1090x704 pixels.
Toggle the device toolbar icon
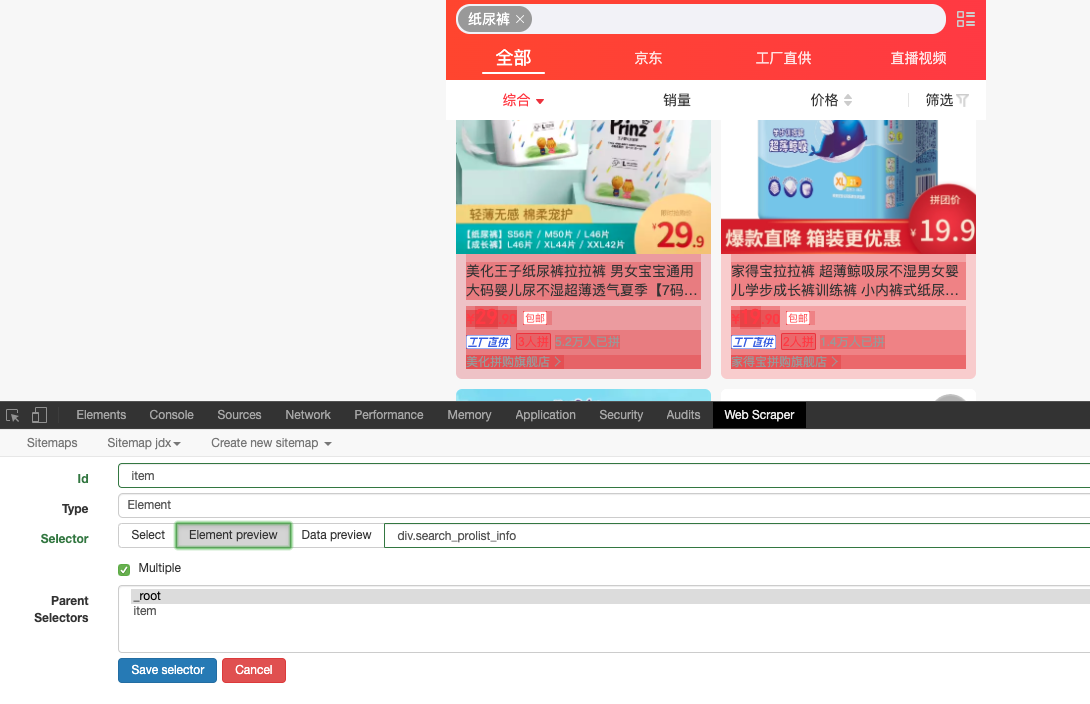[40, 415]
